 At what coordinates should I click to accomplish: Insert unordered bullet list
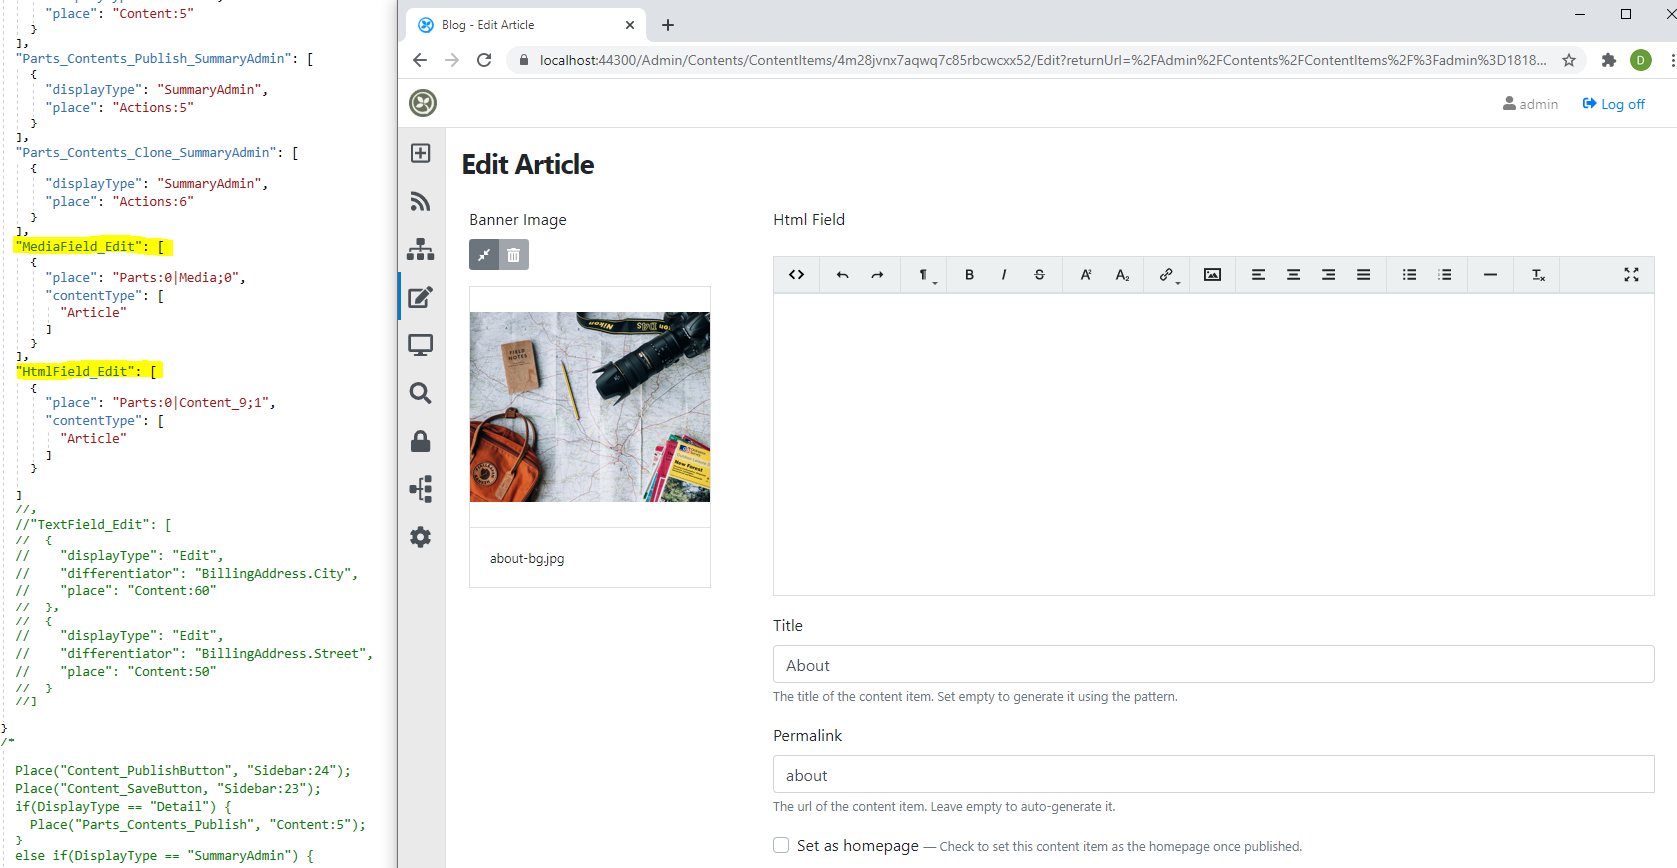[1409, 275]
